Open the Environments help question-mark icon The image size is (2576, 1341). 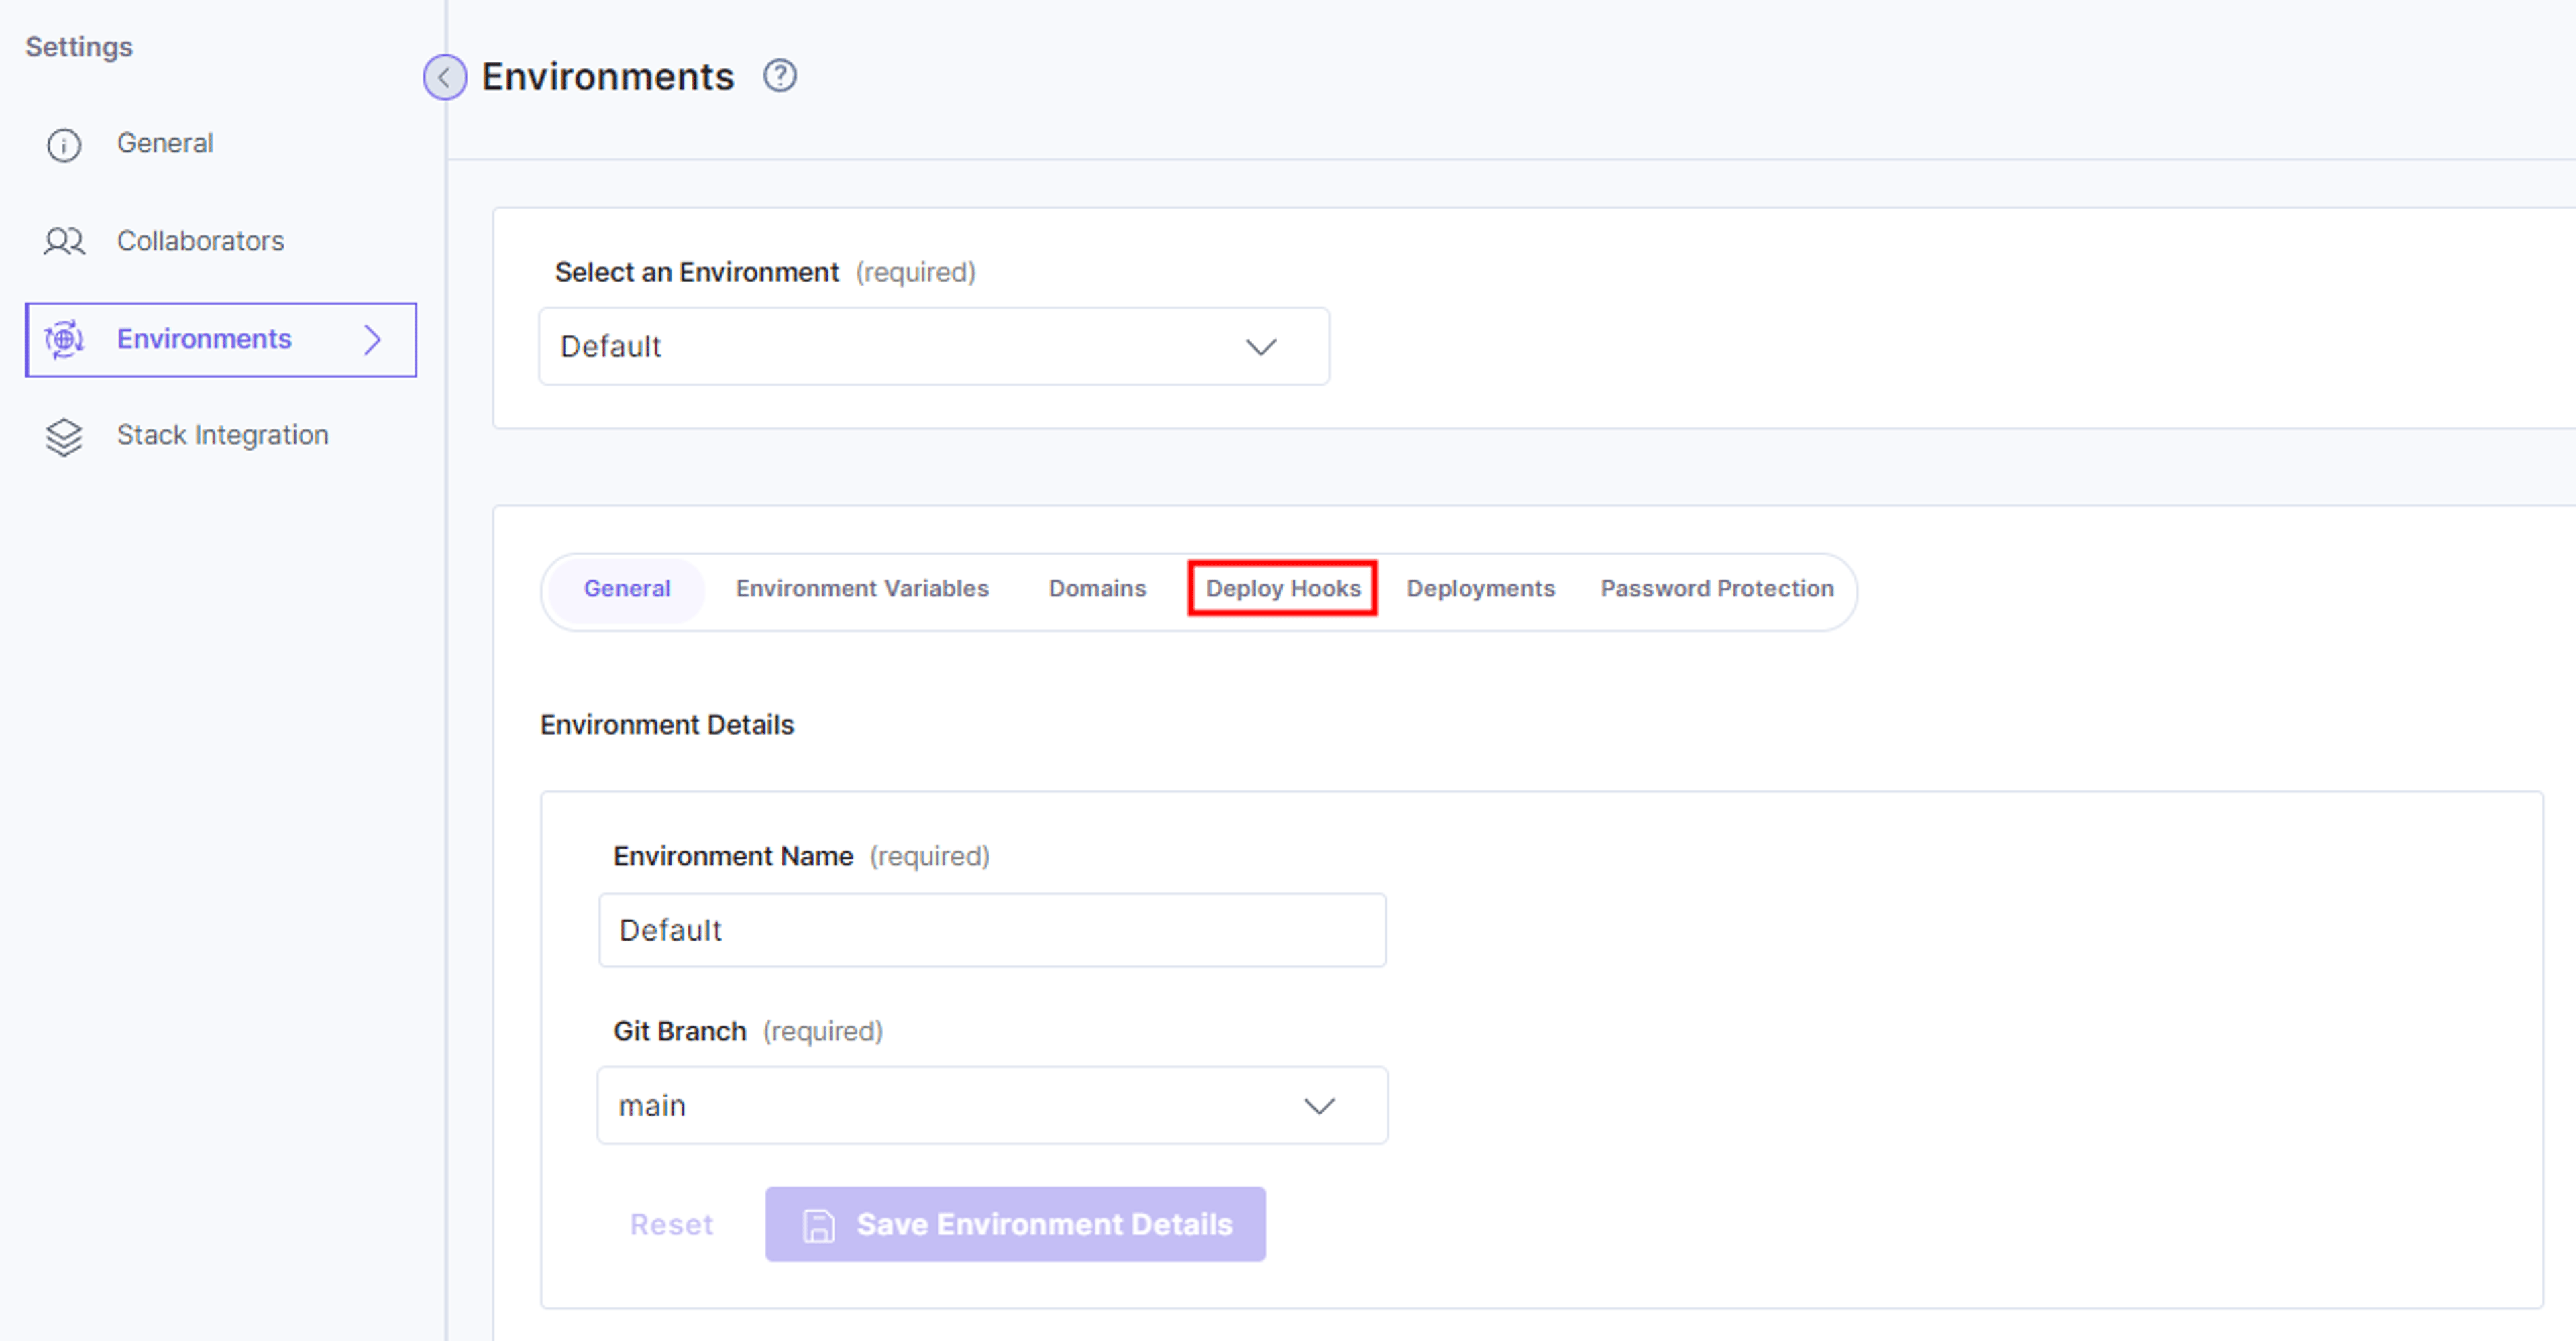[x=780, y=76]
